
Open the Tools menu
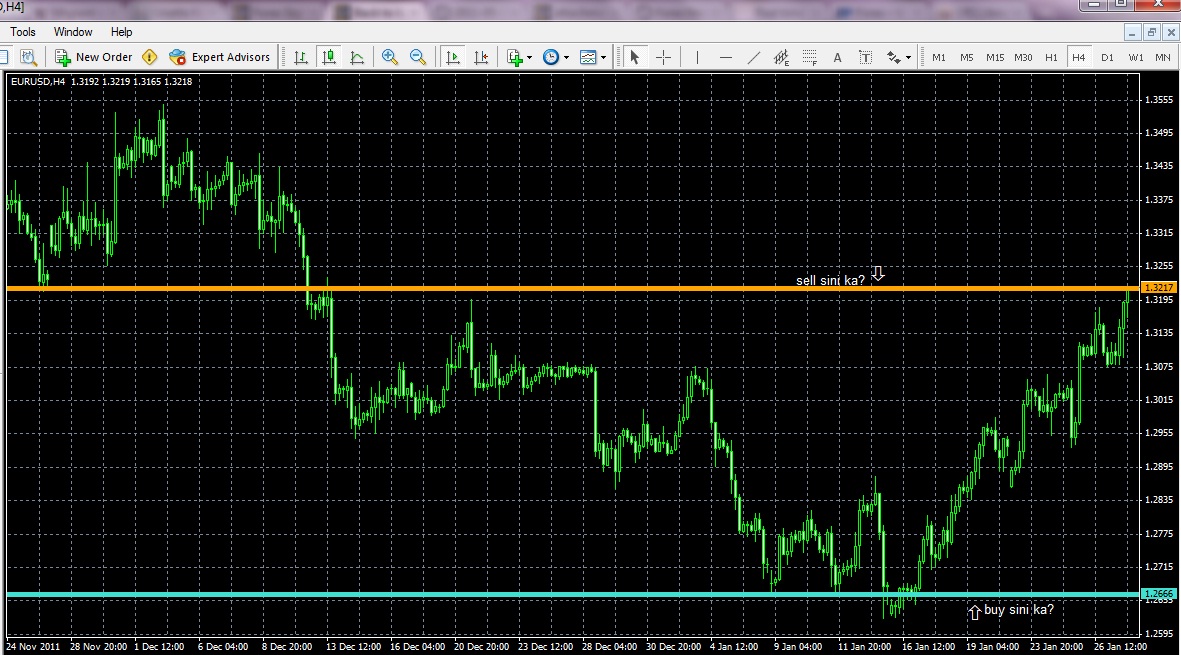tap(23, 32)
